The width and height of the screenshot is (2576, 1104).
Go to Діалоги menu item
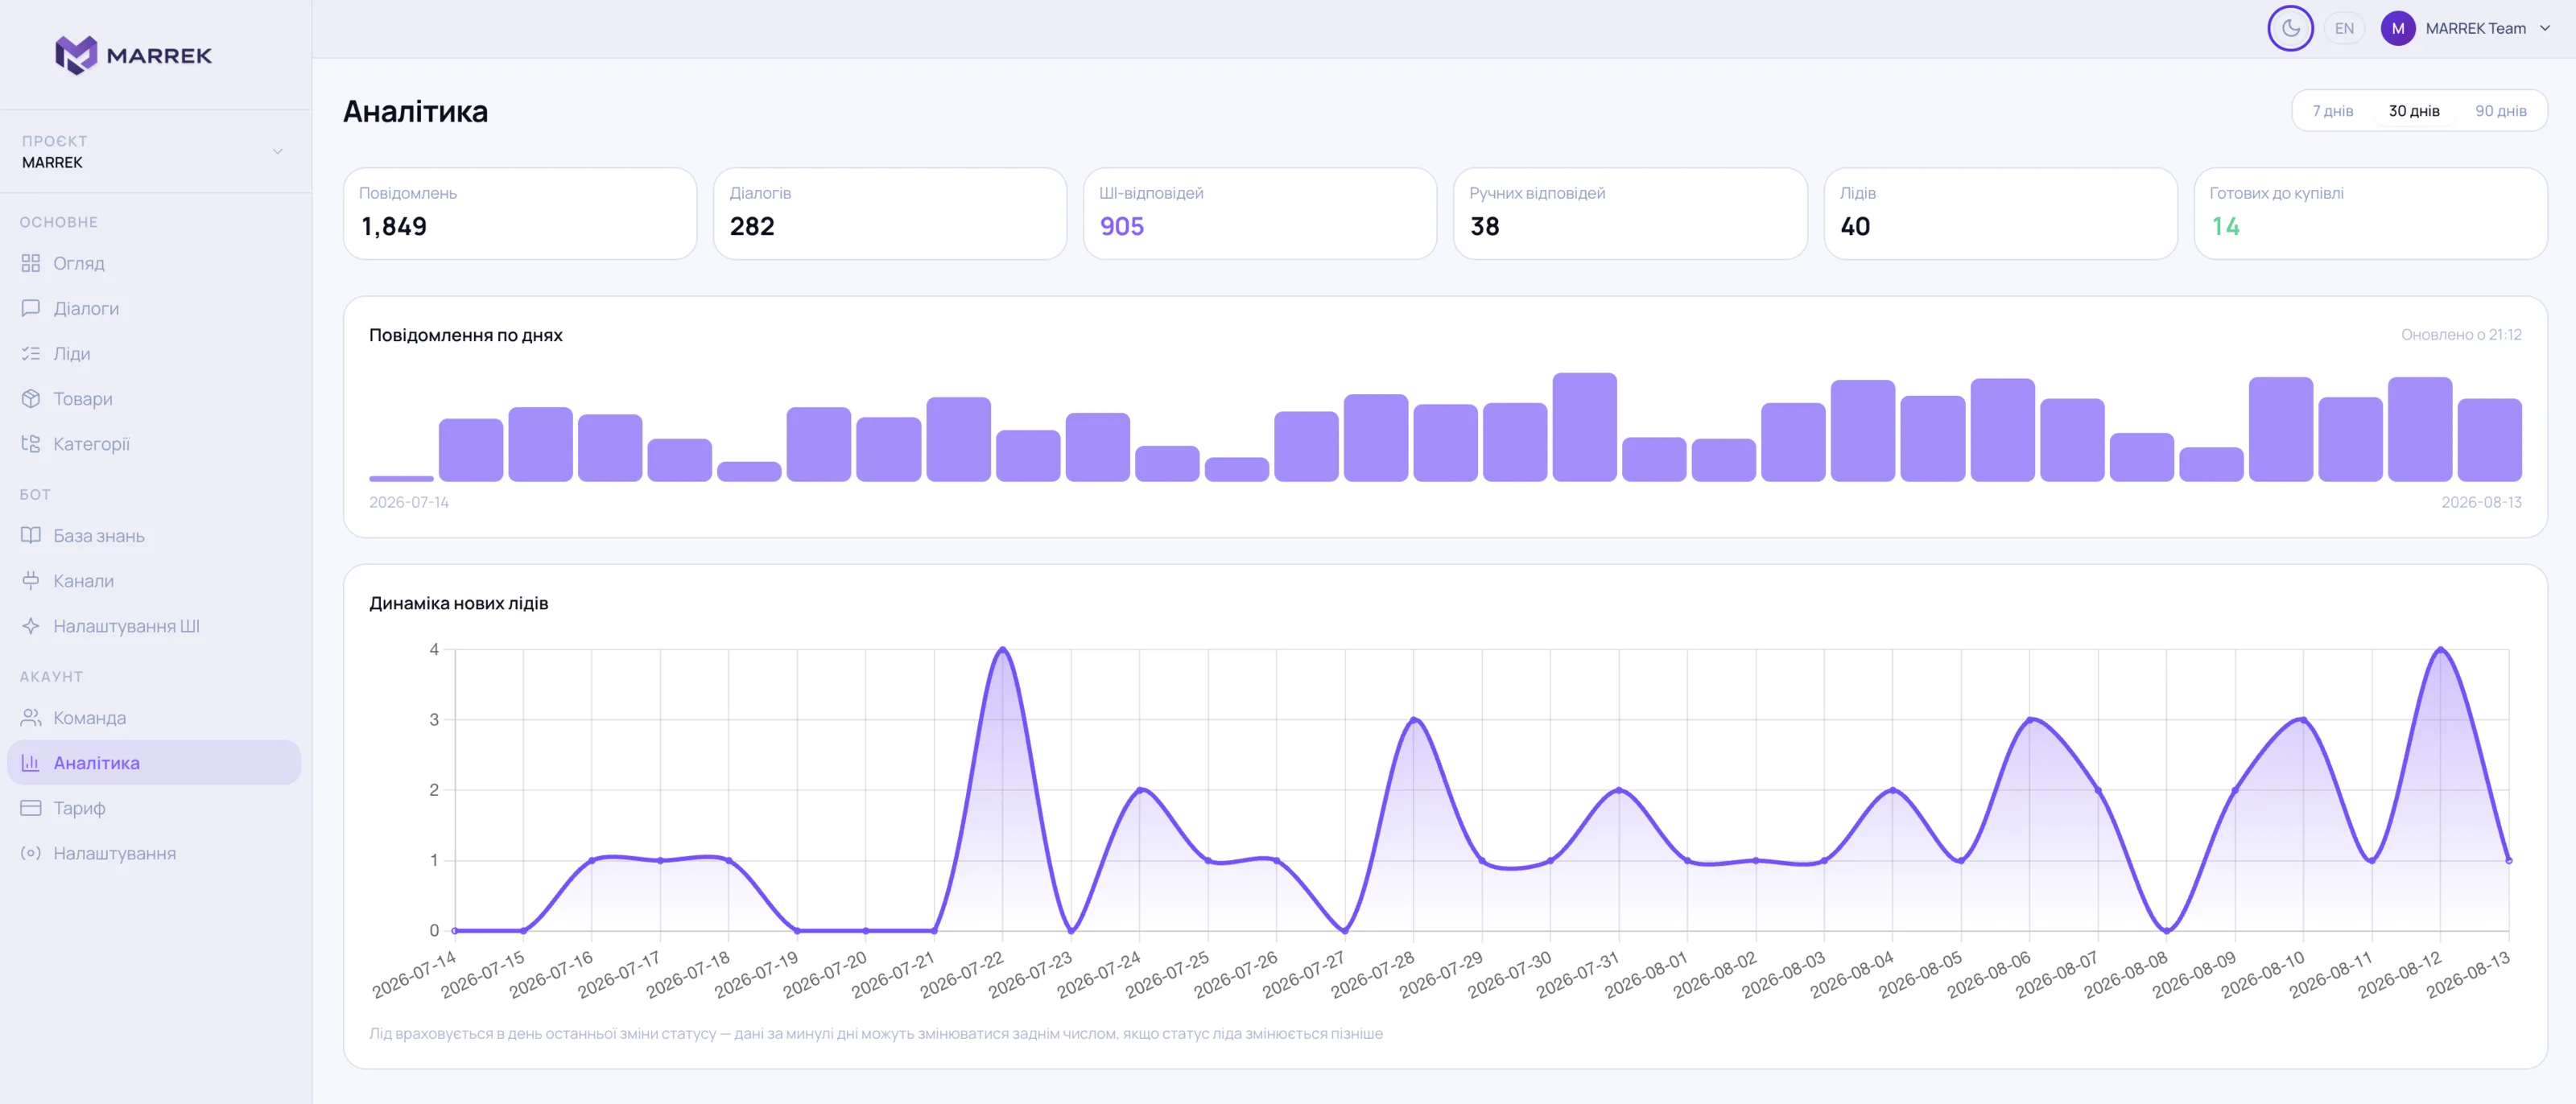coord(154,308)
